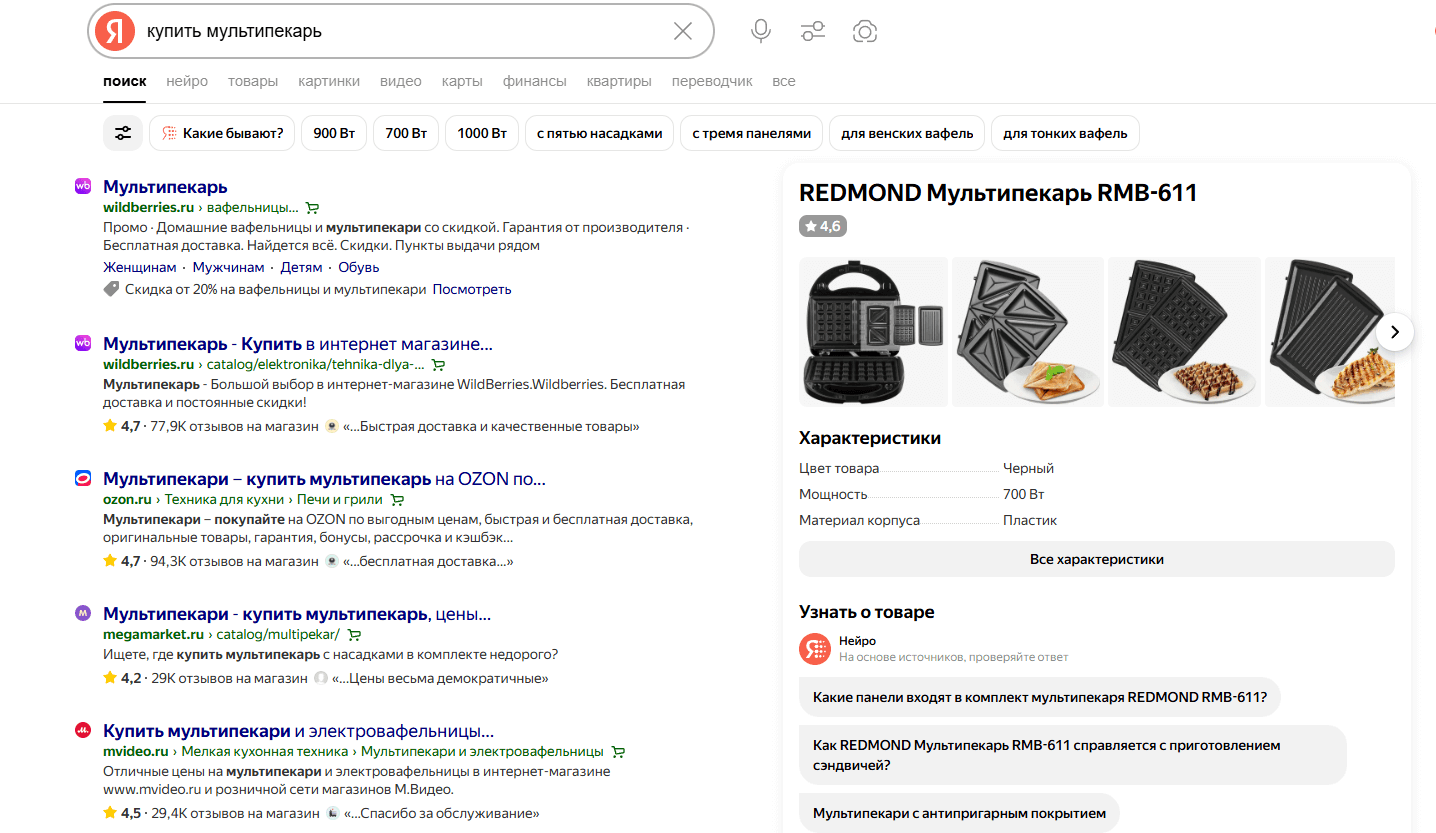The image size is (1436, 833).
Task: Open megamarket 'Мультипекари - купить мультипекарь, цены' link
Action: (x=297, y=614)
